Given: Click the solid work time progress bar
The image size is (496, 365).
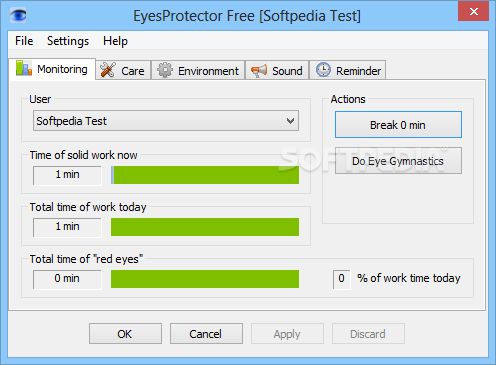Looking at the screenshot, I should [205, 175].
